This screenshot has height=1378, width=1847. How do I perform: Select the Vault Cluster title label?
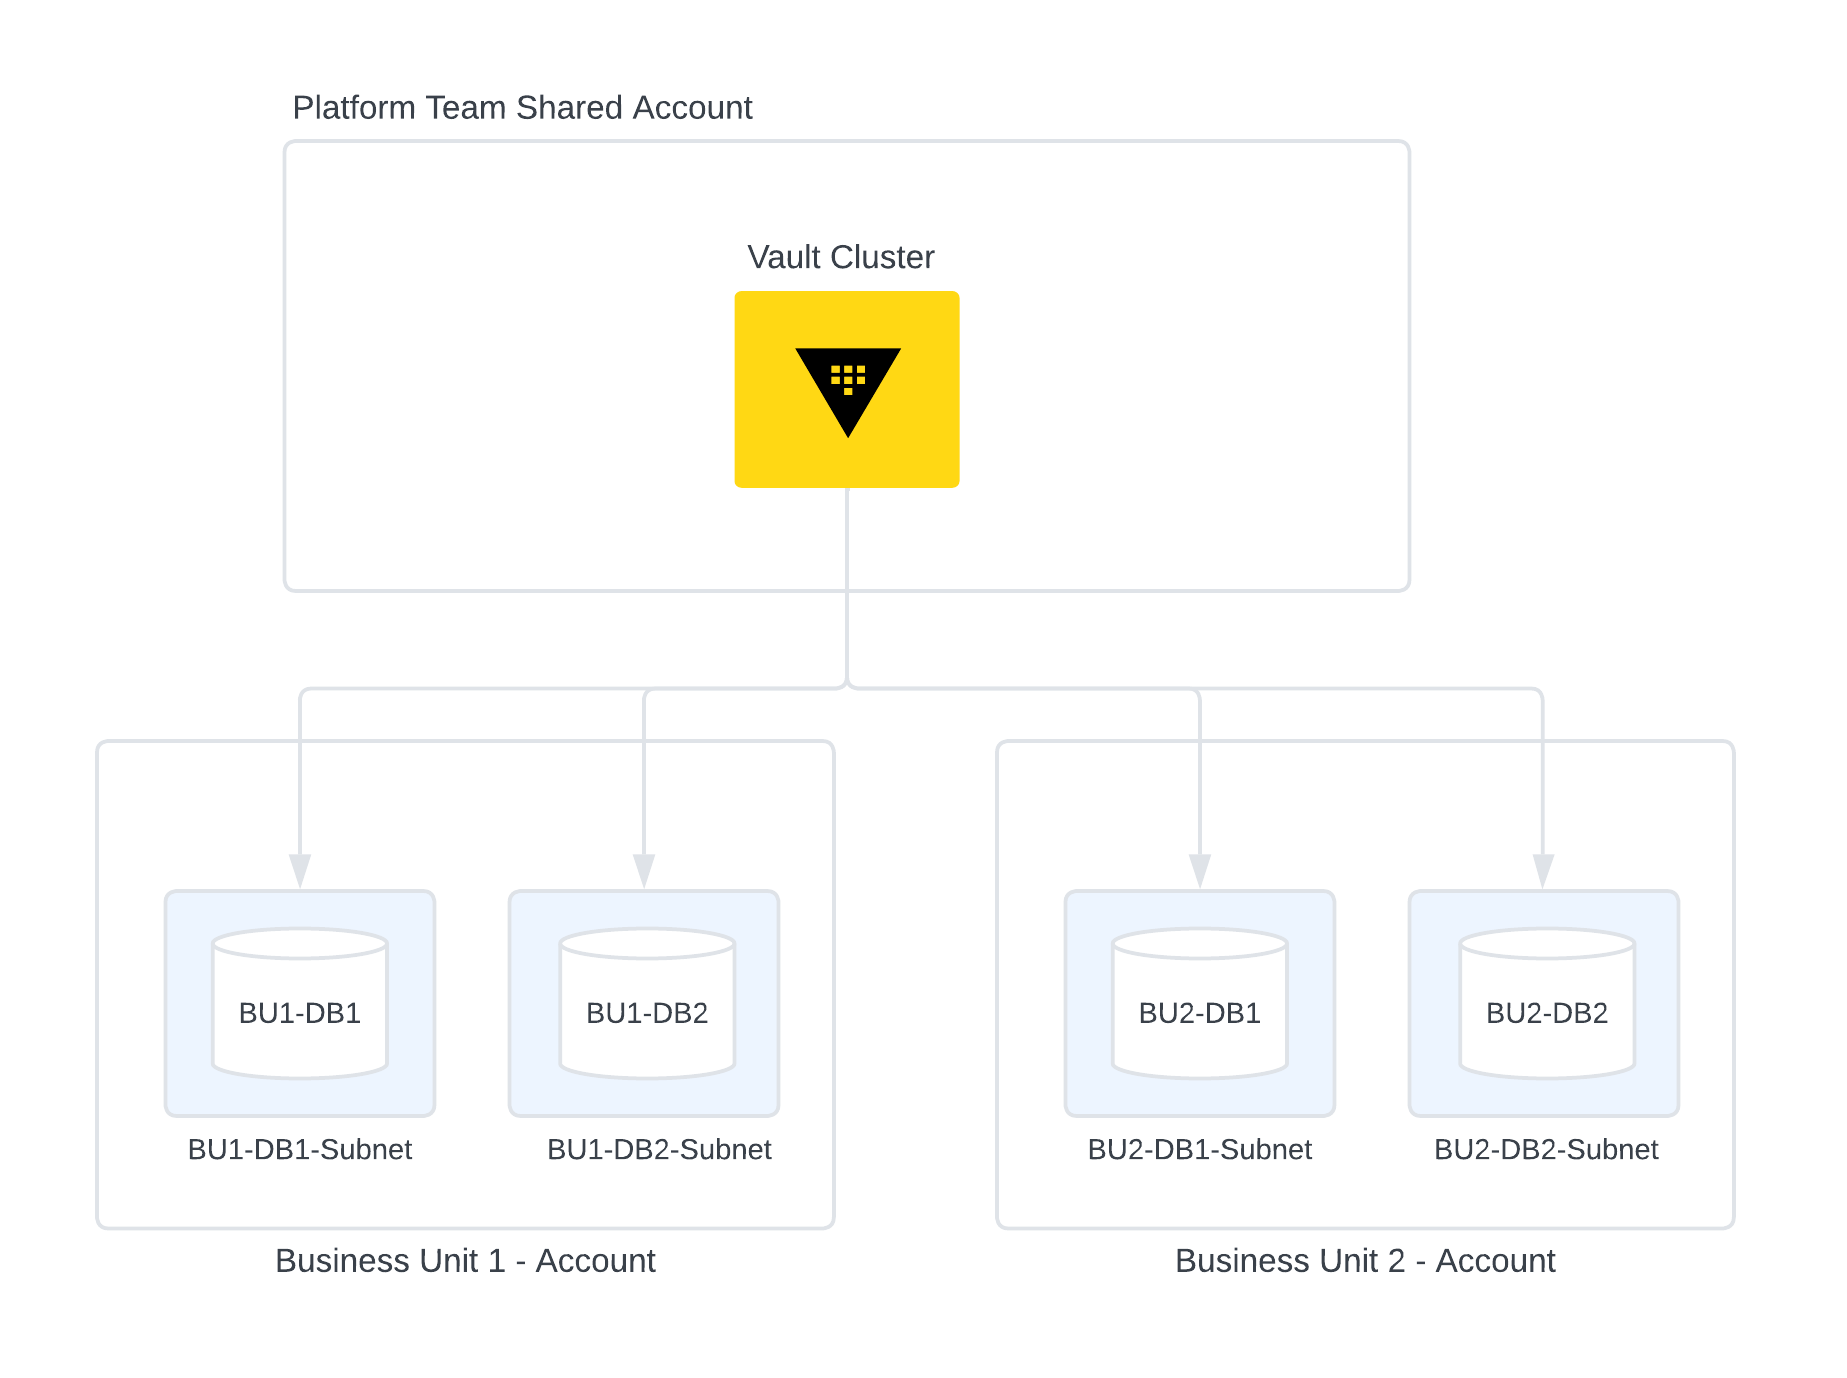(842, 257)
